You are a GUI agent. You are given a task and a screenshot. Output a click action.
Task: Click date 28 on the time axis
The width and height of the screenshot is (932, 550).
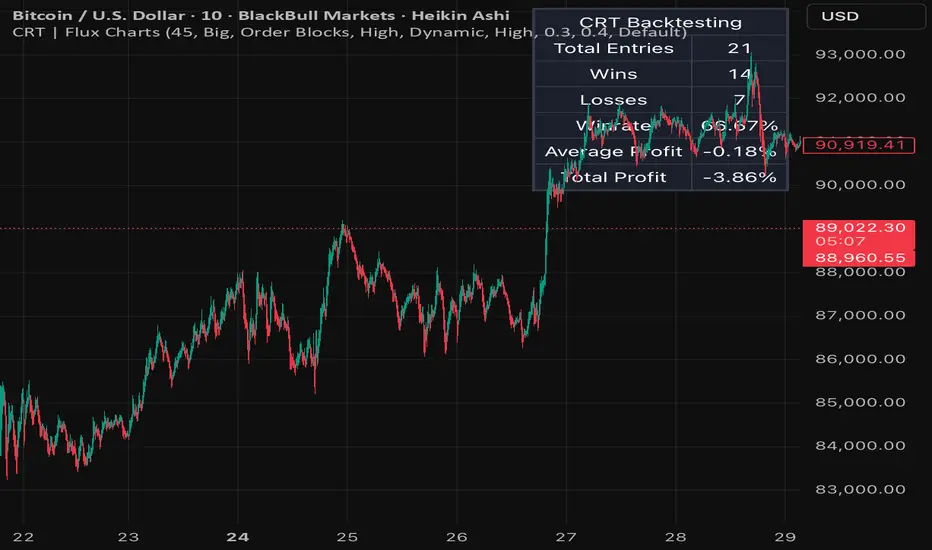[675, 537]
